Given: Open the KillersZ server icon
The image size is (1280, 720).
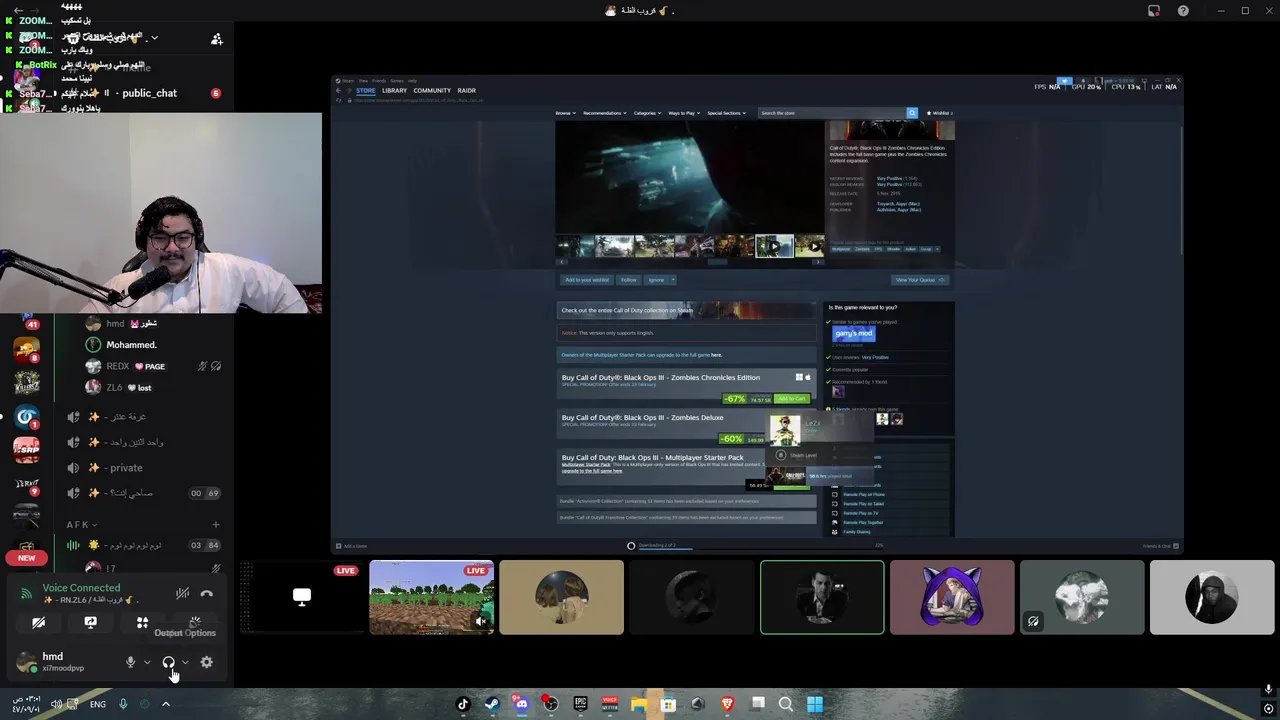Looking at the screenshot, I should (27, 383).
